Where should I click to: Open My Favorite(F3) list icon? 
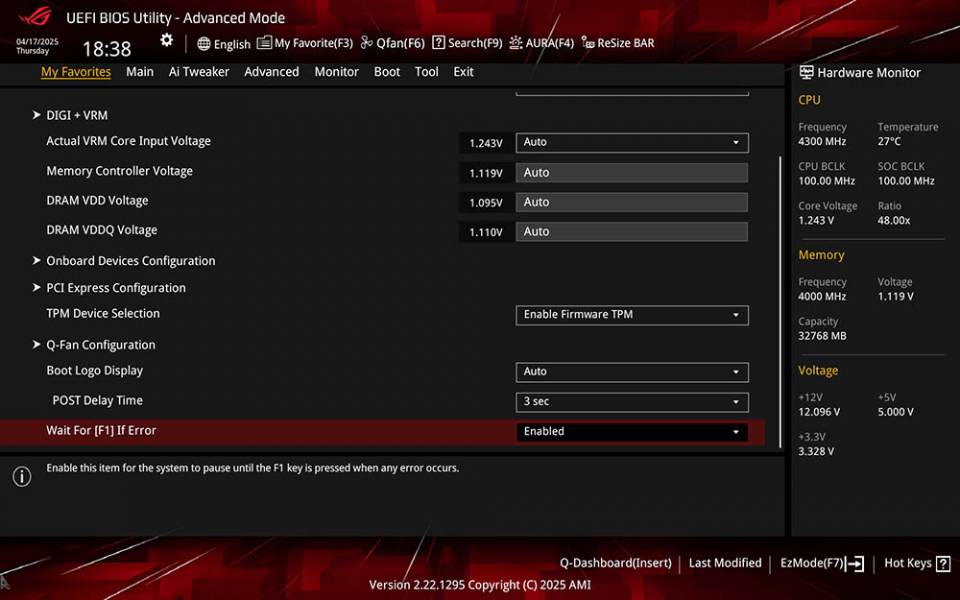tap(264, 42)
